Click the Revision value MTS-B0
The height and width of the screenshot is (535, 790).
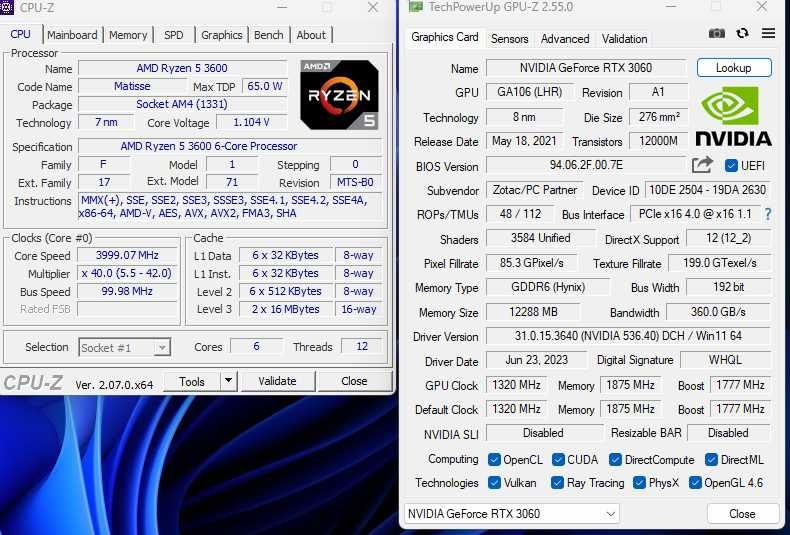point(355,182)
